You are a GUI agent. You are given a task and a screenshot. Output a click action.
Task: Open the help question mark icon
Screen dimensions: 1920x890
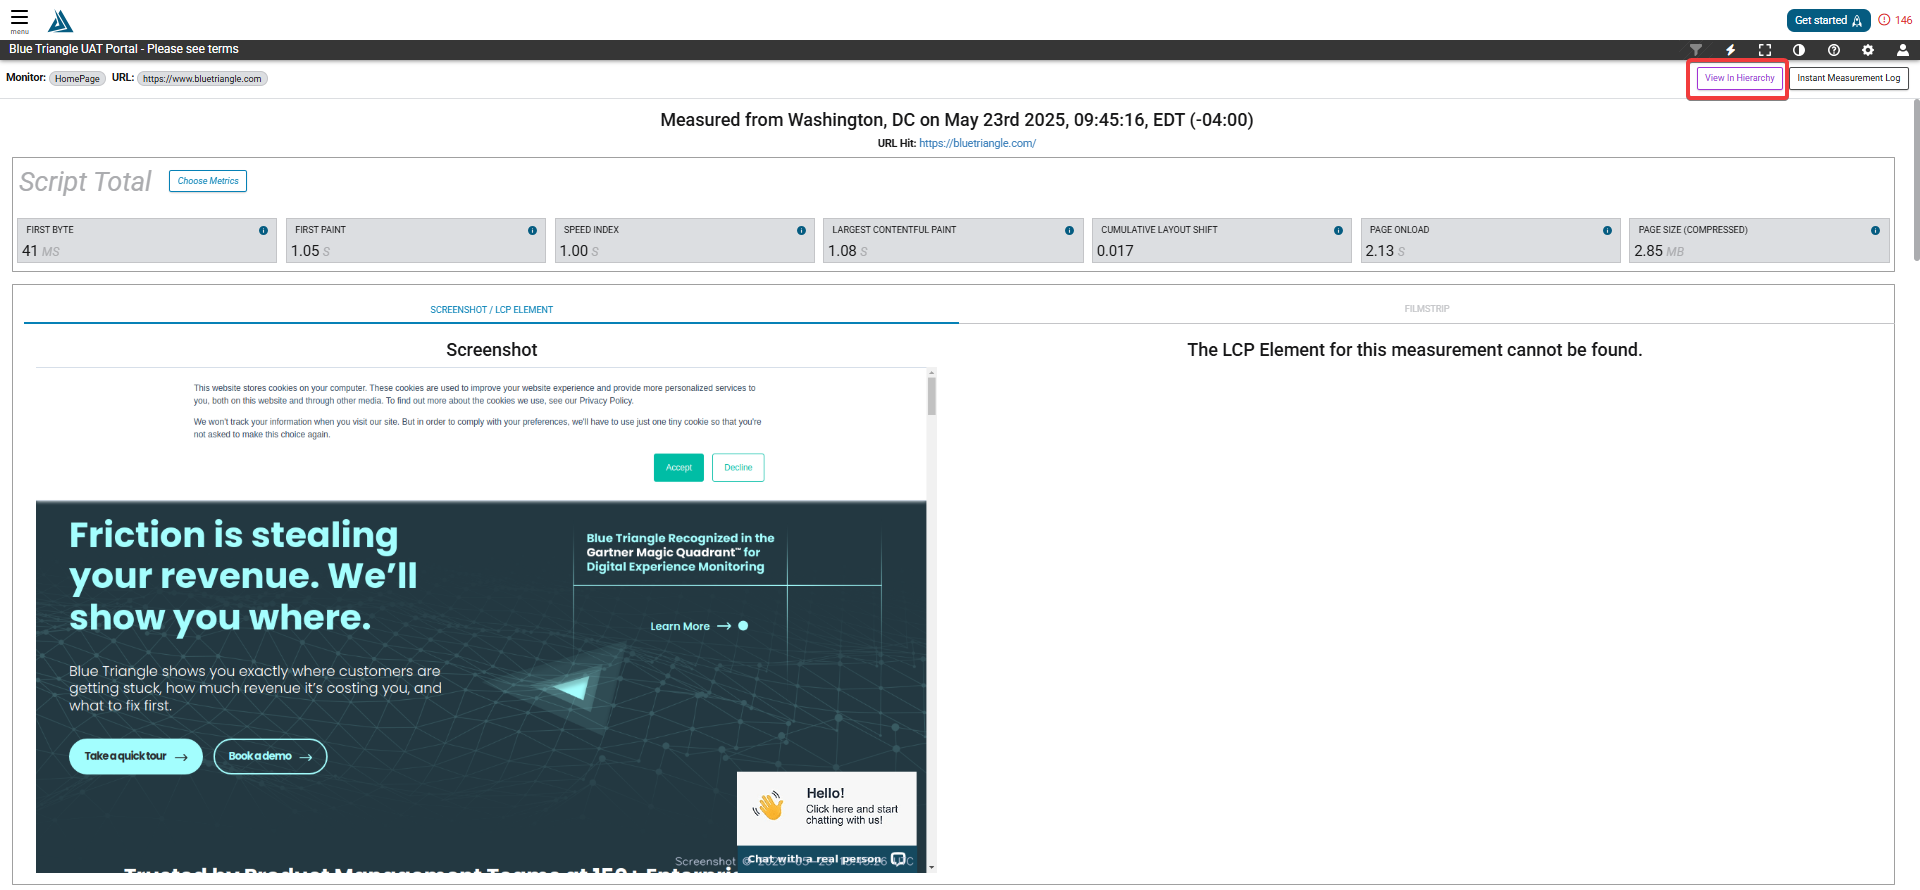pyautogui.click(x=1834, y=50)
